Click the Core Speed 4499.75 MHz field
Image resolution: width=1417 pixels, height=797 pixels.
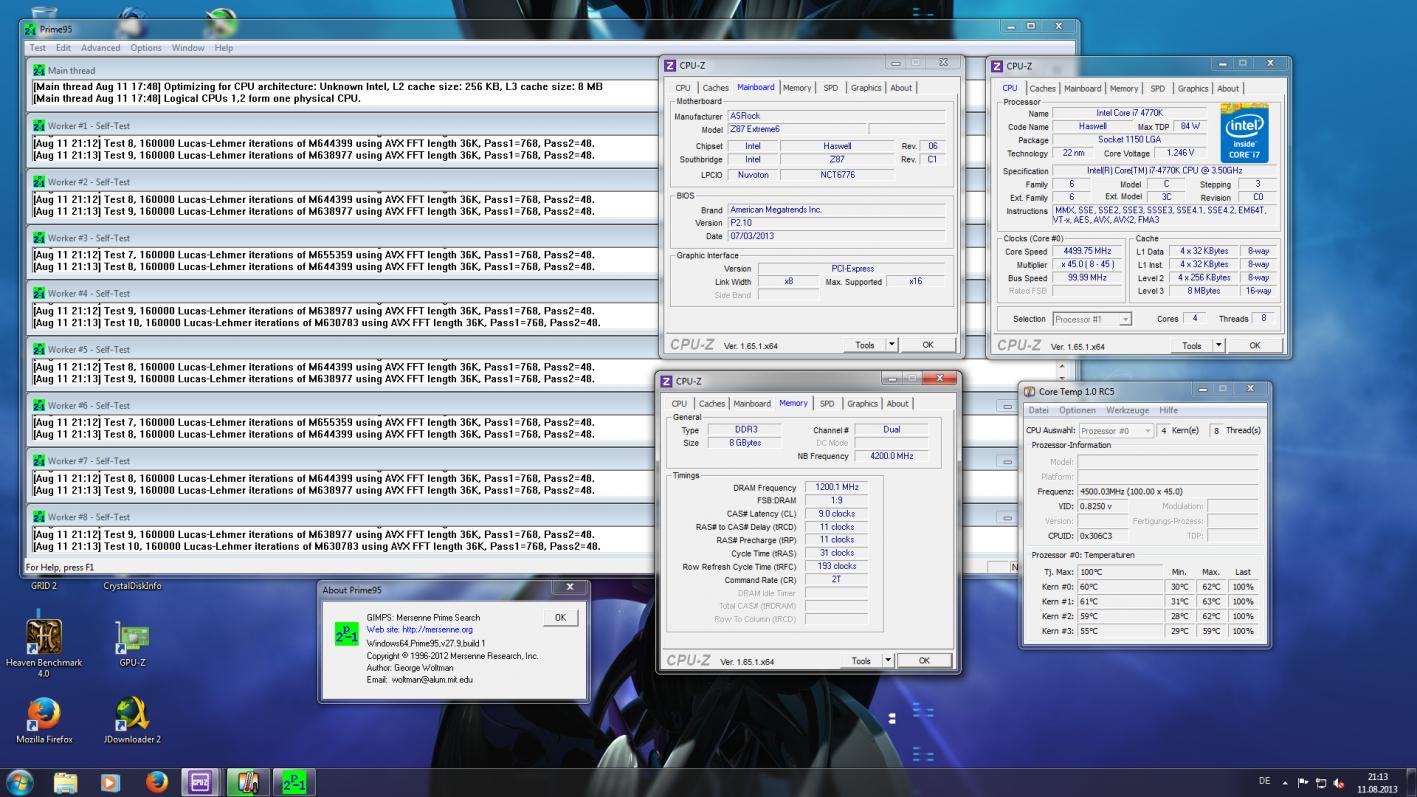(x=1087, y=251)
